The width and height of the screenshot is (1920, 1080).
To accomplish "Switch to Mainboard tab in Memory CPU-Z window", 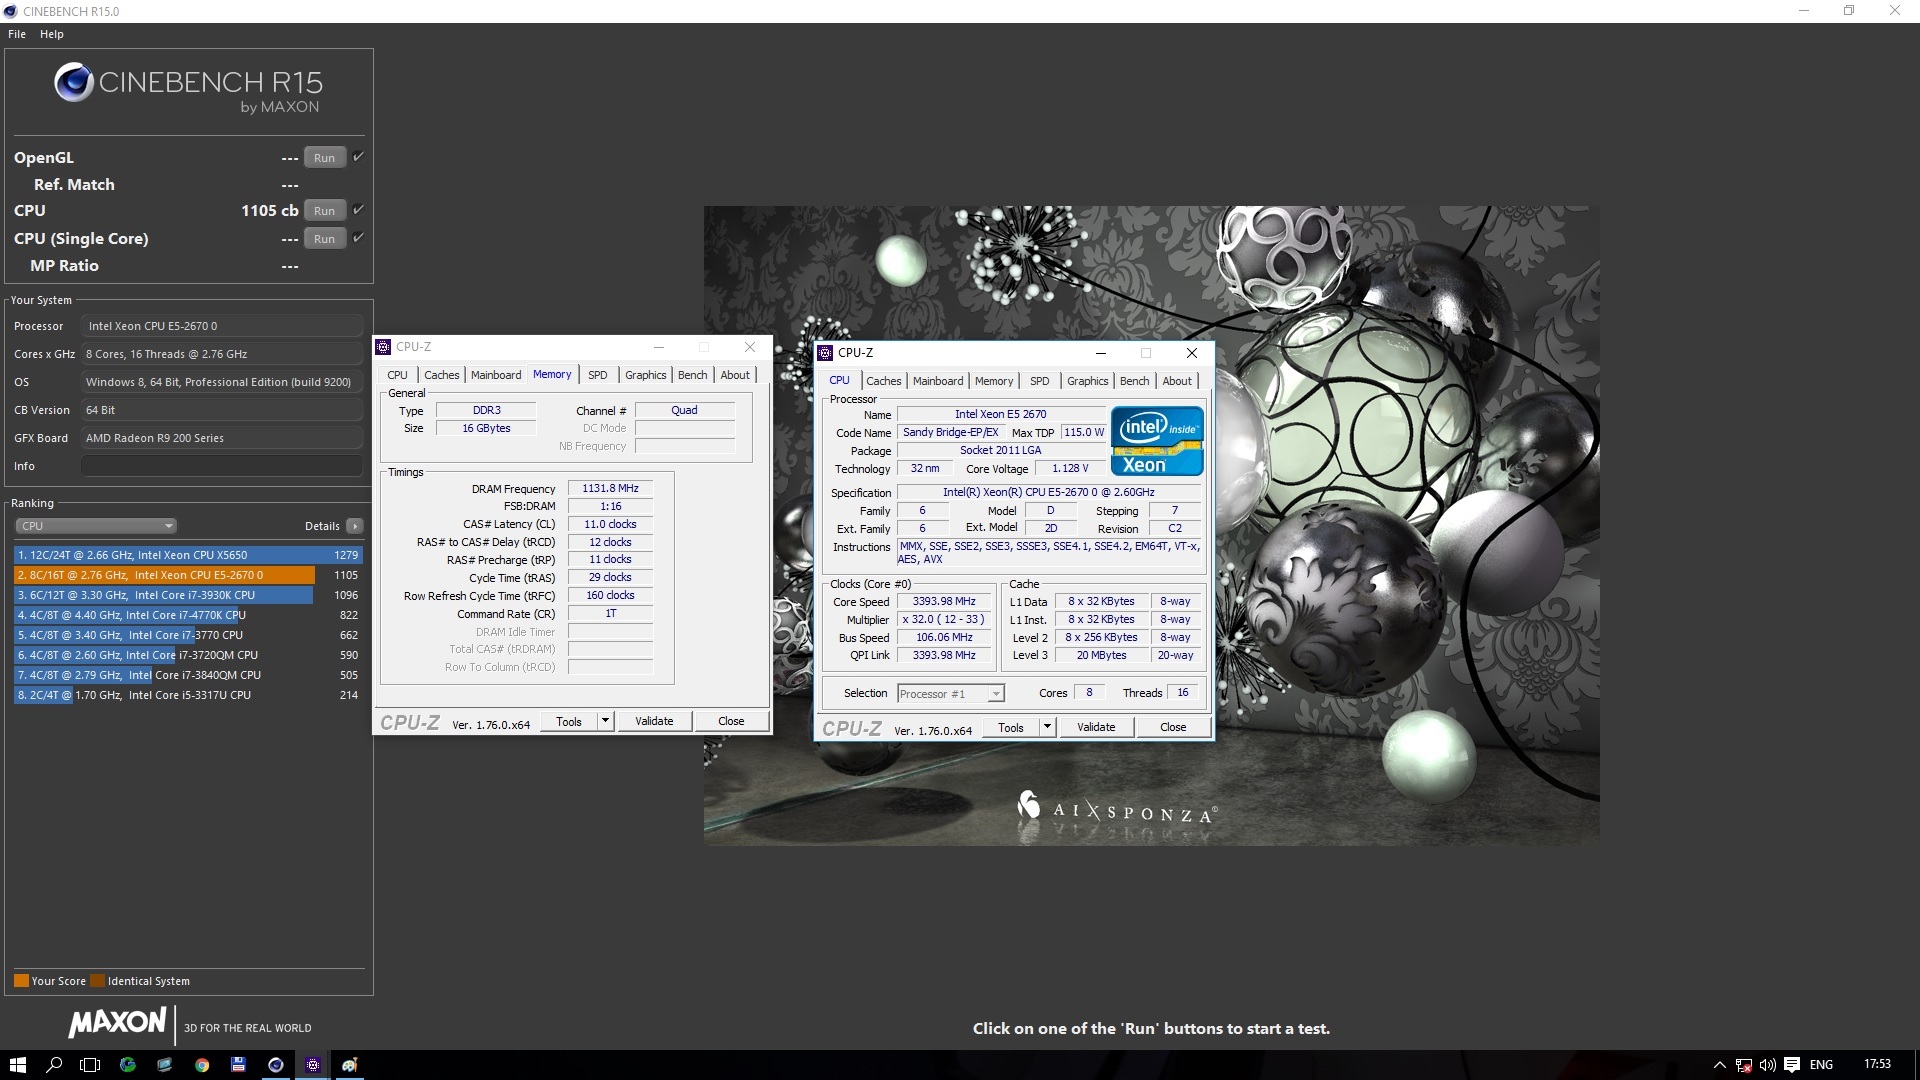I will (x=496, y=375).
